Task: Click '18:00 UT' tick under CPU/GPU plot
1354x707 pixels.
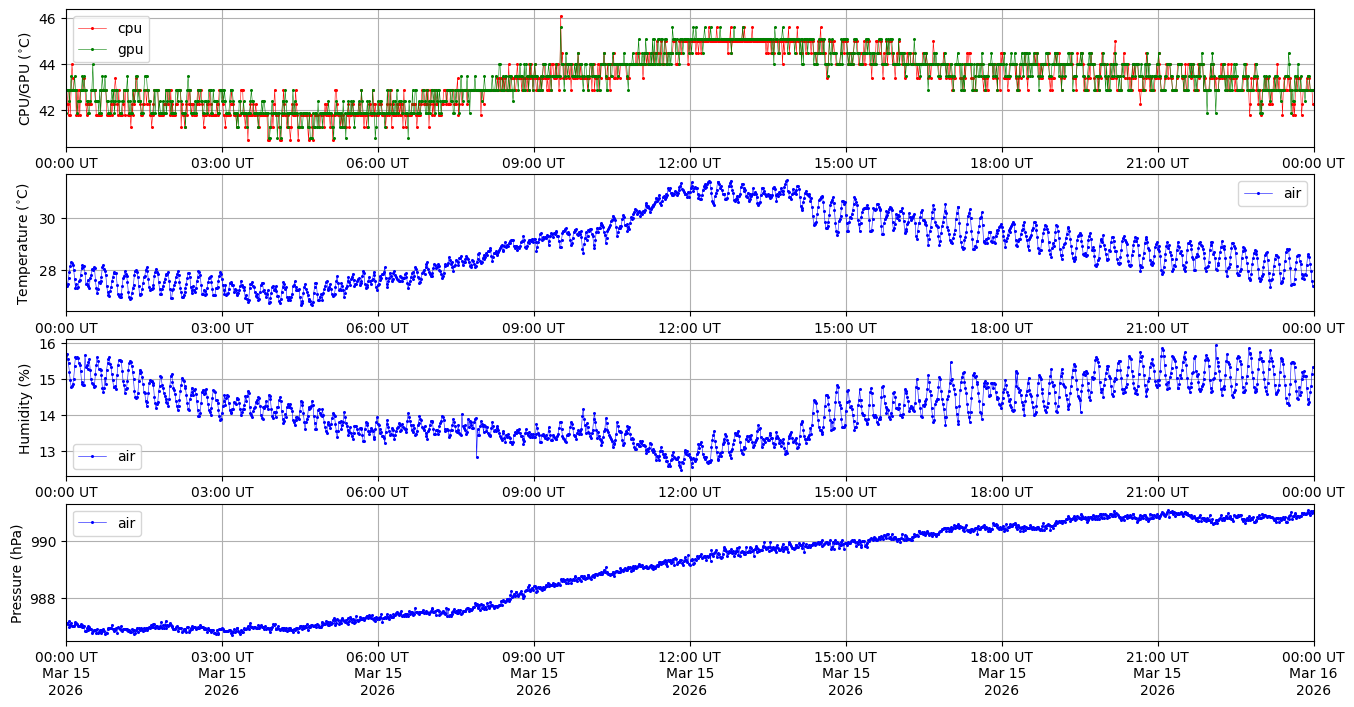Action: click(1001, 163)
